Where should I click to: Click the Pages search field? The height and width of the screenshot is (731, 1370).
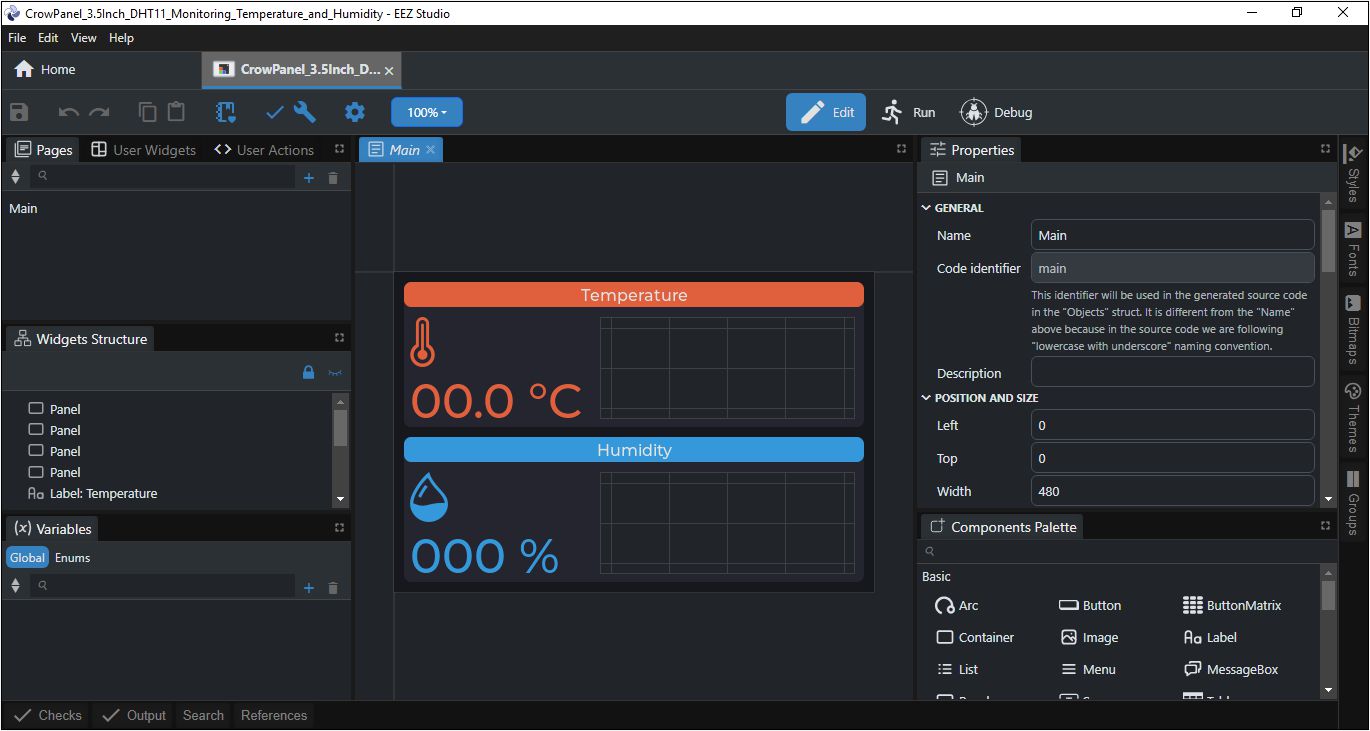pos(161,177)
